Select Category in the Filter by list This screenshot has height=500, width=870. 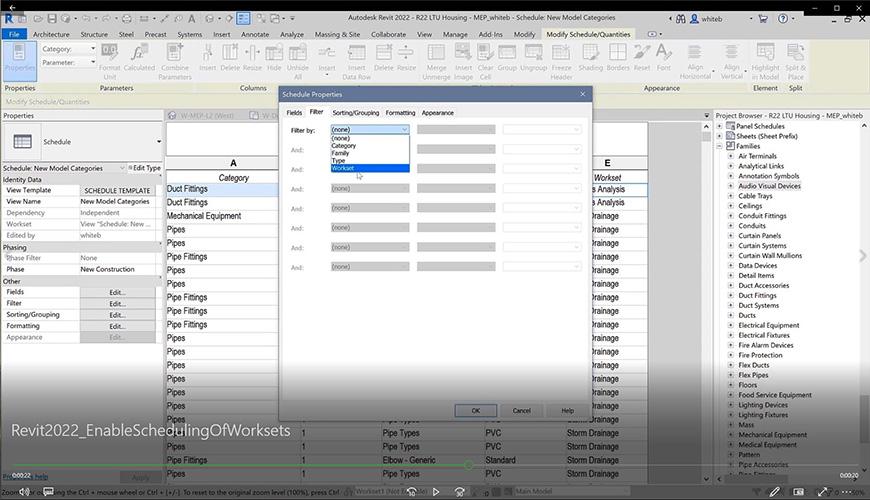[x=370, y=145]
